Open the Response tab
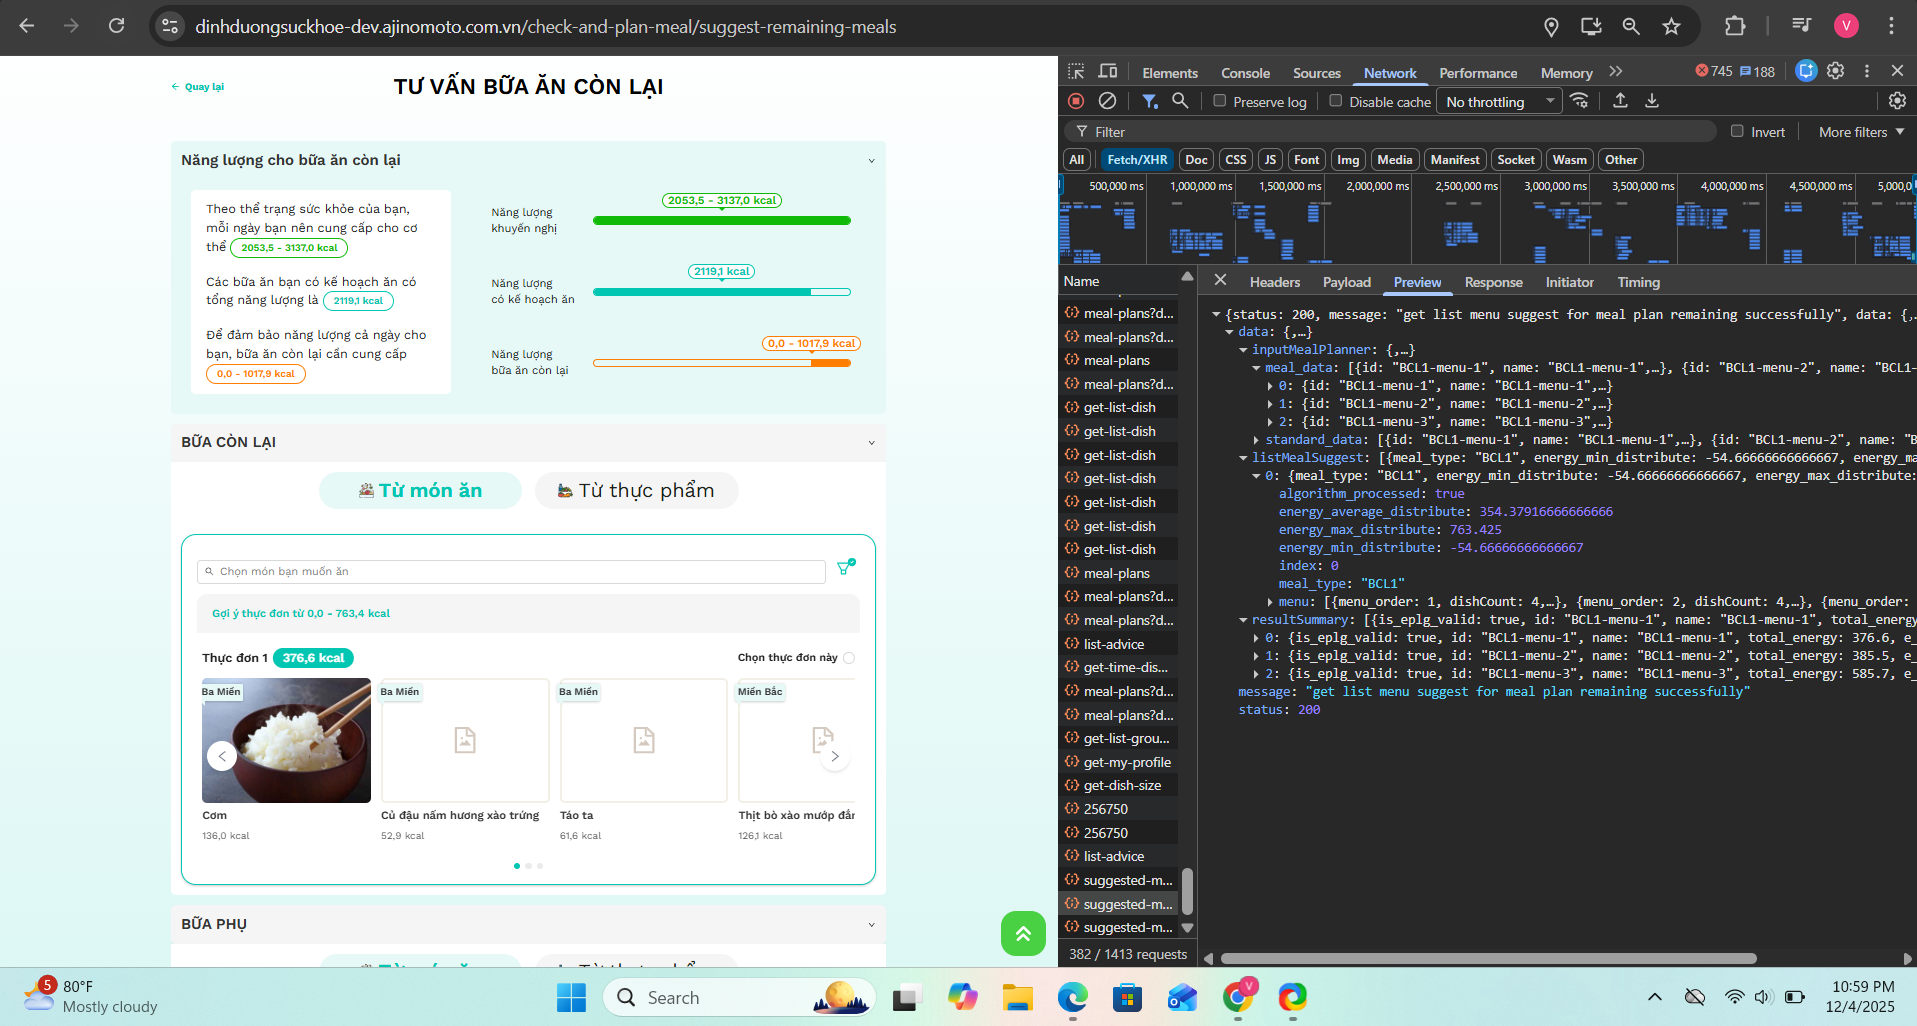Image resolution: width=1917 pixels, height=1026 pixels. (x=1493, y=282)
